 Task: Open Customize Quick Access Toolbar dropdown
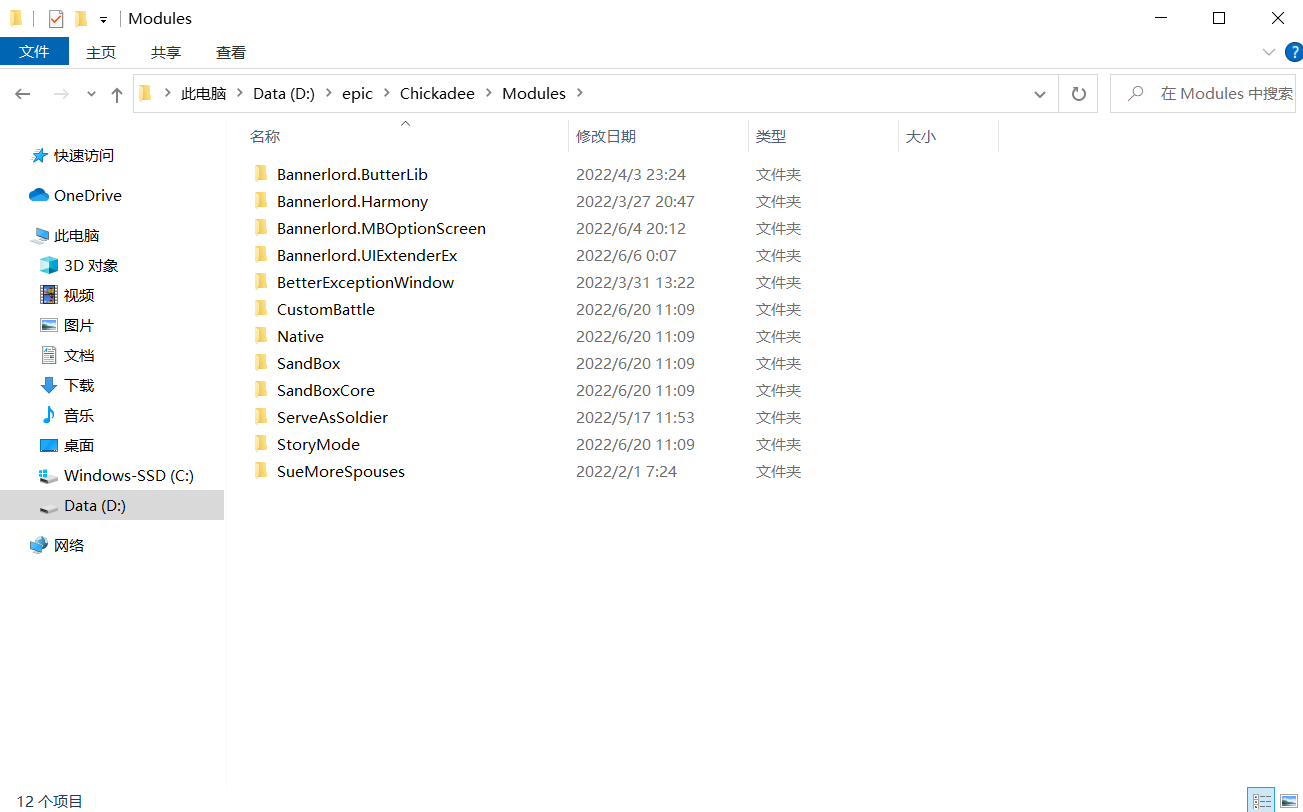tap(103, 19)
